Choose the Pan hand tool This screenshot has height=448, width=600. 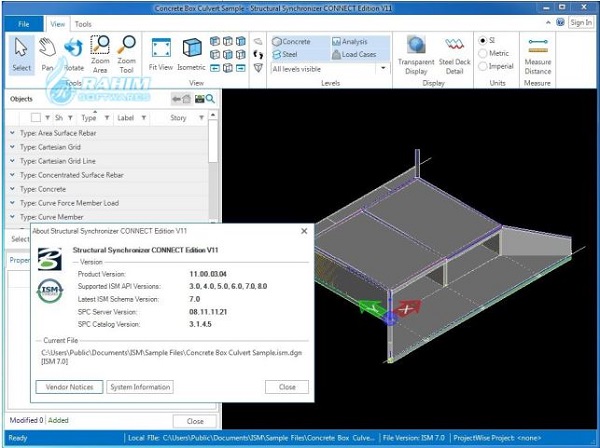[x=47, y=55]
